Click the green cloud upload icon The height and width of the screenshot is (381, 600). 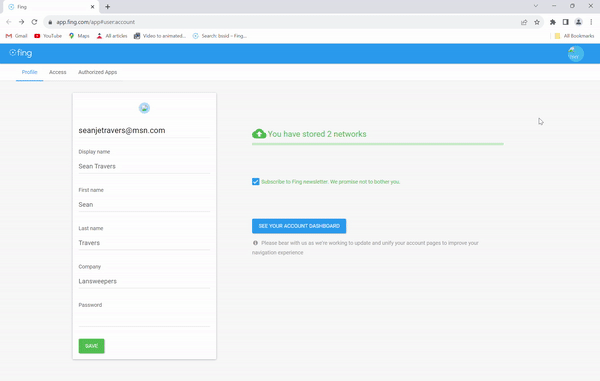point(259,134)
